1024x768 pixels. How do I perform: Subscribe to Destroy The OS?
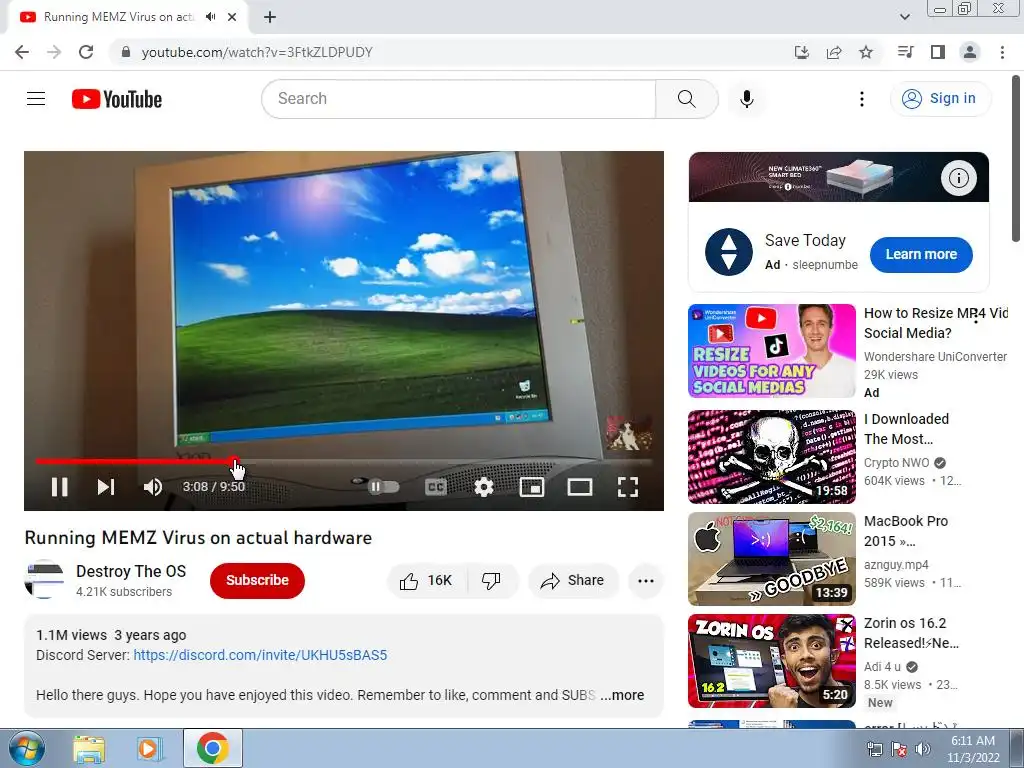[257, 580]
